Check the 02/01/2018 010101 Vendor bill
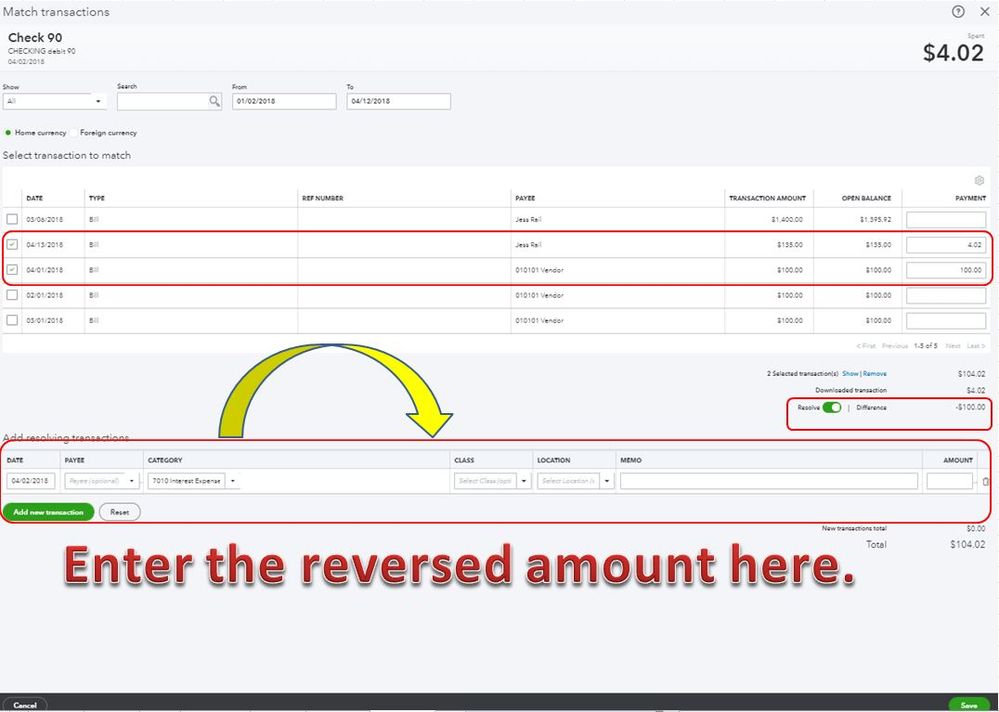The image size is (999, 712). [12, 295]
